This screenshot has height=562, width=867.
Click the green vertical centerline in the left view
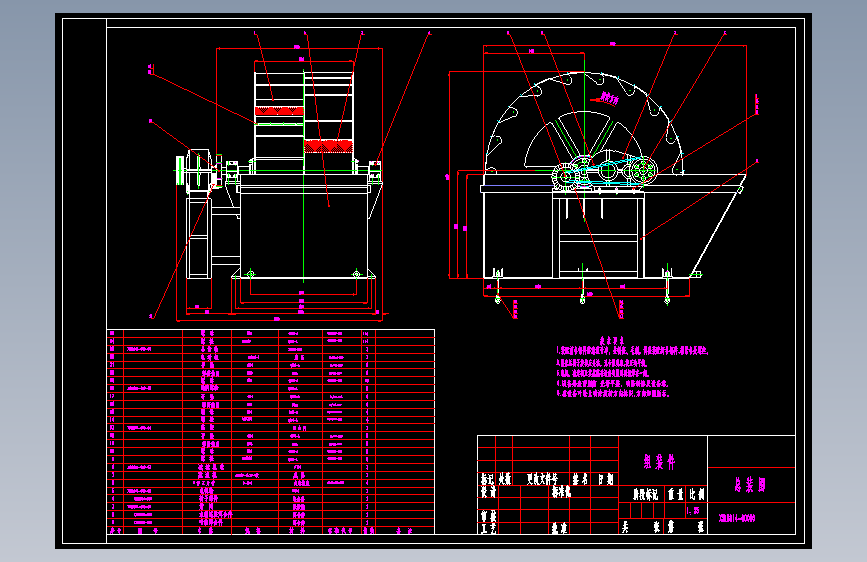click(304, 176)
